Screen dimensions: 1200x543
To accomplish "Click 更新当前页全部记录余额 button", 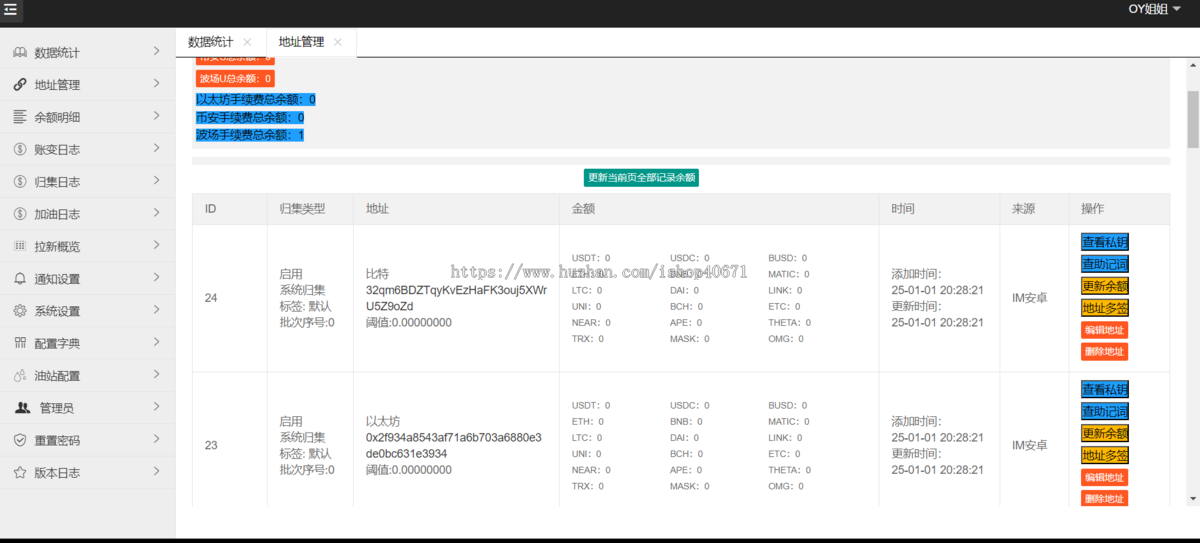I will [641, 177].
